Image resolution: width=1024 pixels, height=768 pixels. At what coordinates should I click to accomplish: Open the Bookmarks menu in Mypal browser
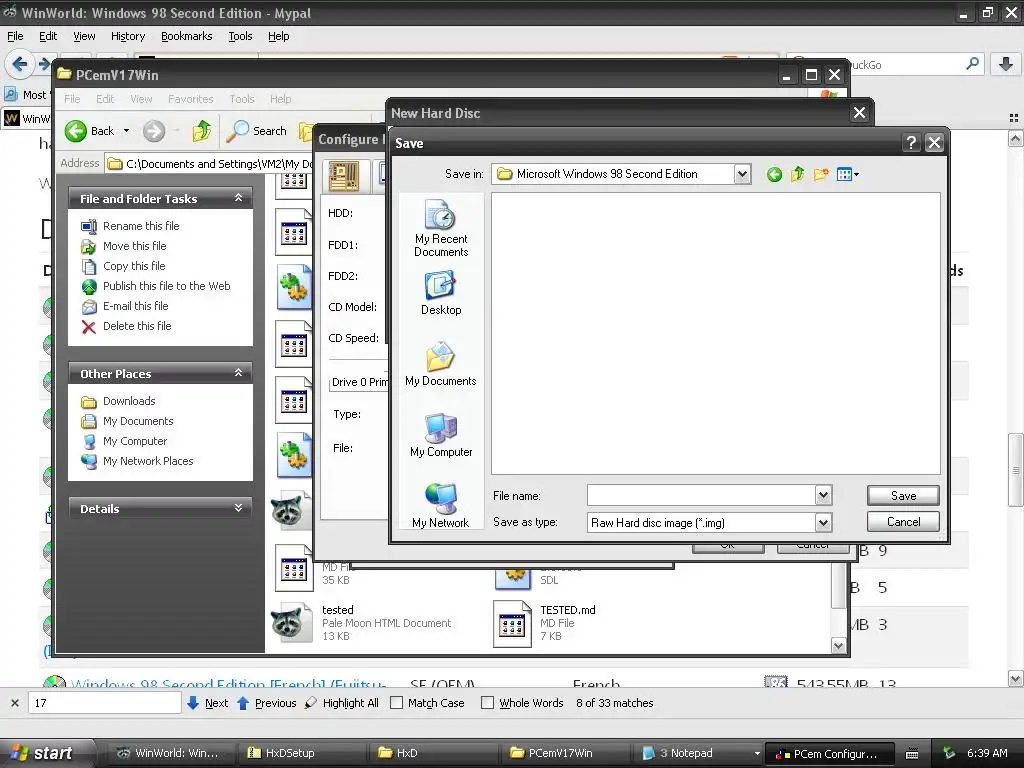[x=187, y=36]
